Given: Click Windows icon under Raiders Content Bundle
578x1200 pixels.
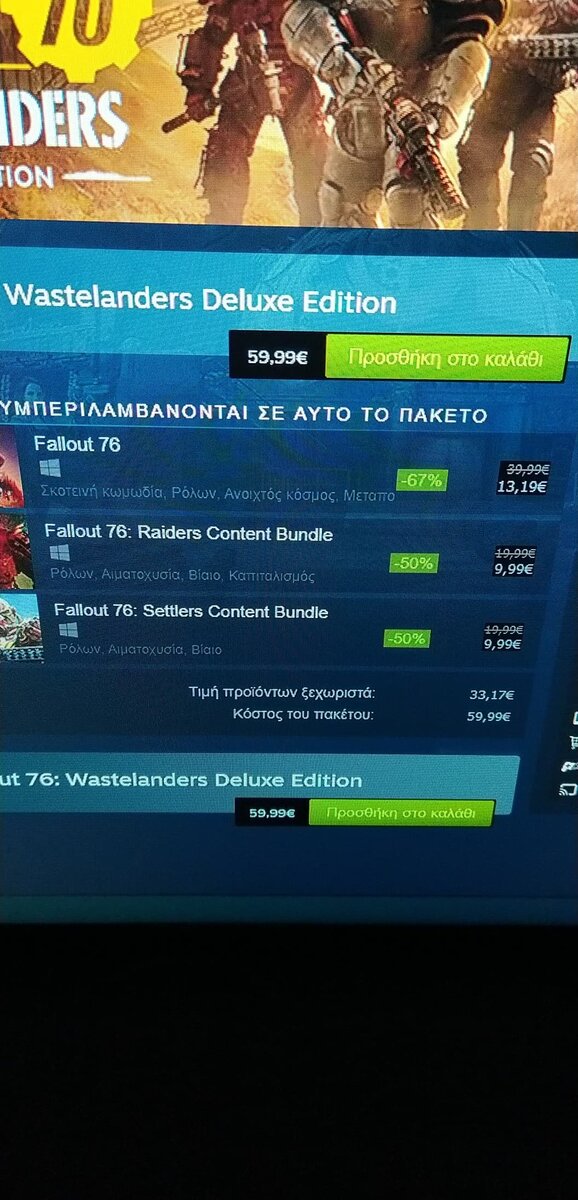Looking at the screenshot, I should pyautogui.click(x=59, y=553).
